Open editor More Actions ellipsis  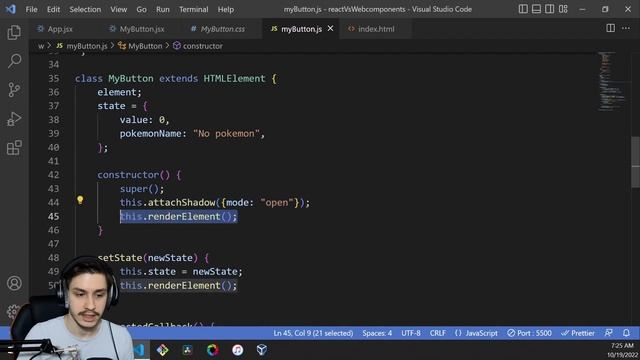[x=626, y=28]
